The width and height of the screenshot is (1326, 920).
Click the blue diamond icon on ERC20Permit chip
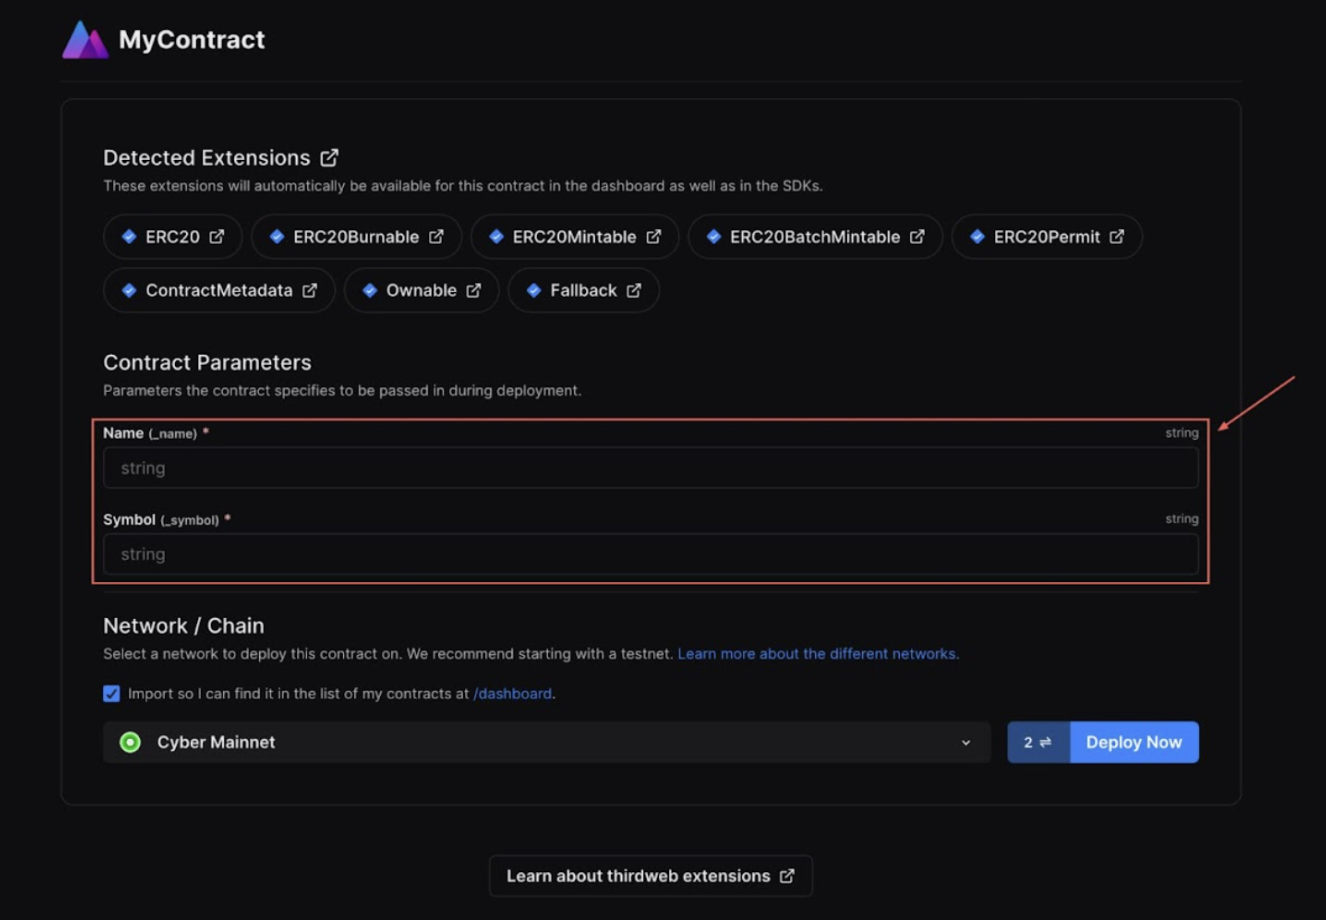(977, 237)
